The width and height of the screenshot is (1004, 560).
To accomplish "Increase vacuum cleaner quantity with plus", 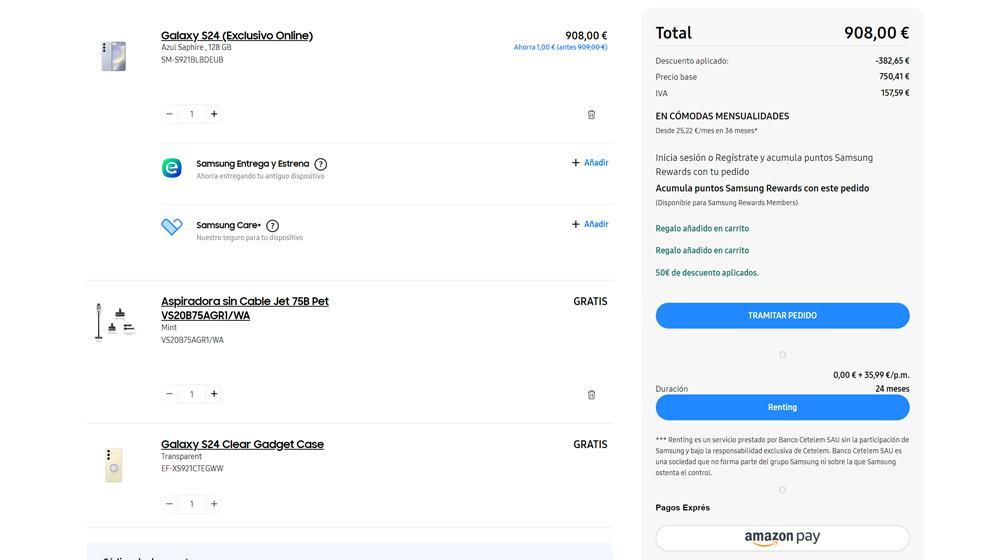I will coord(214,394).
